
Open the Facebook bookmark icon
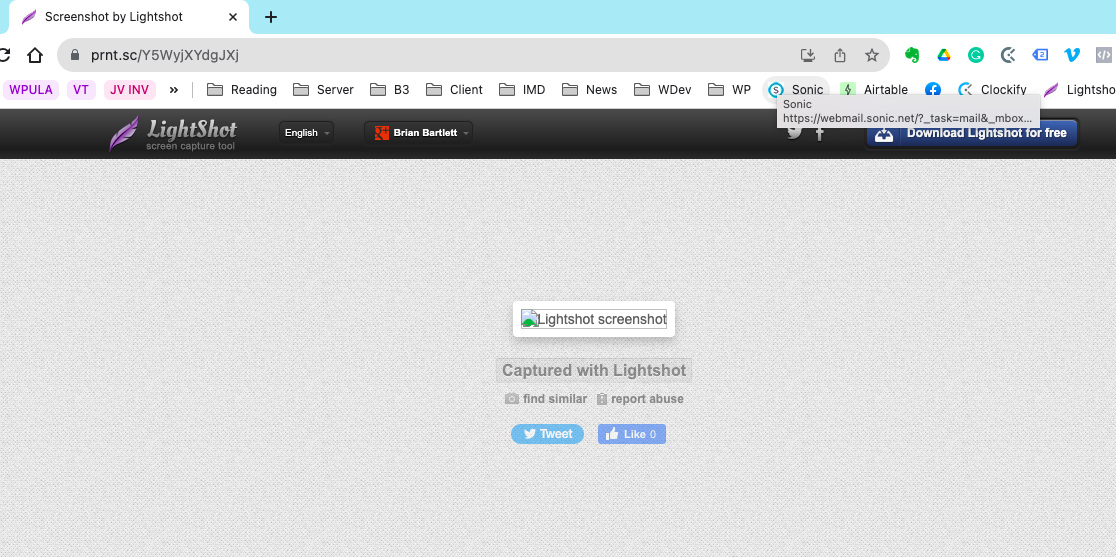pyautogui.click(x=932, y=90)
